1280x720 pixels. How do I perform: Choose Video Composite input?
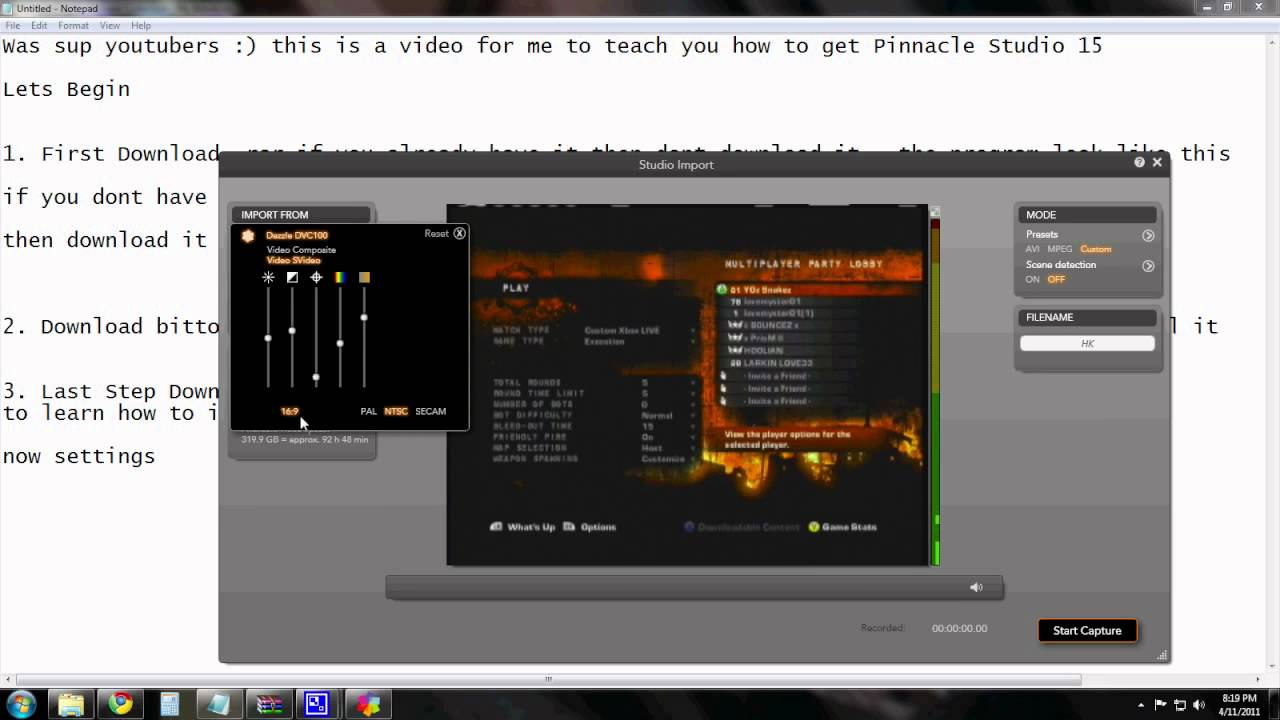coord(301,250)
